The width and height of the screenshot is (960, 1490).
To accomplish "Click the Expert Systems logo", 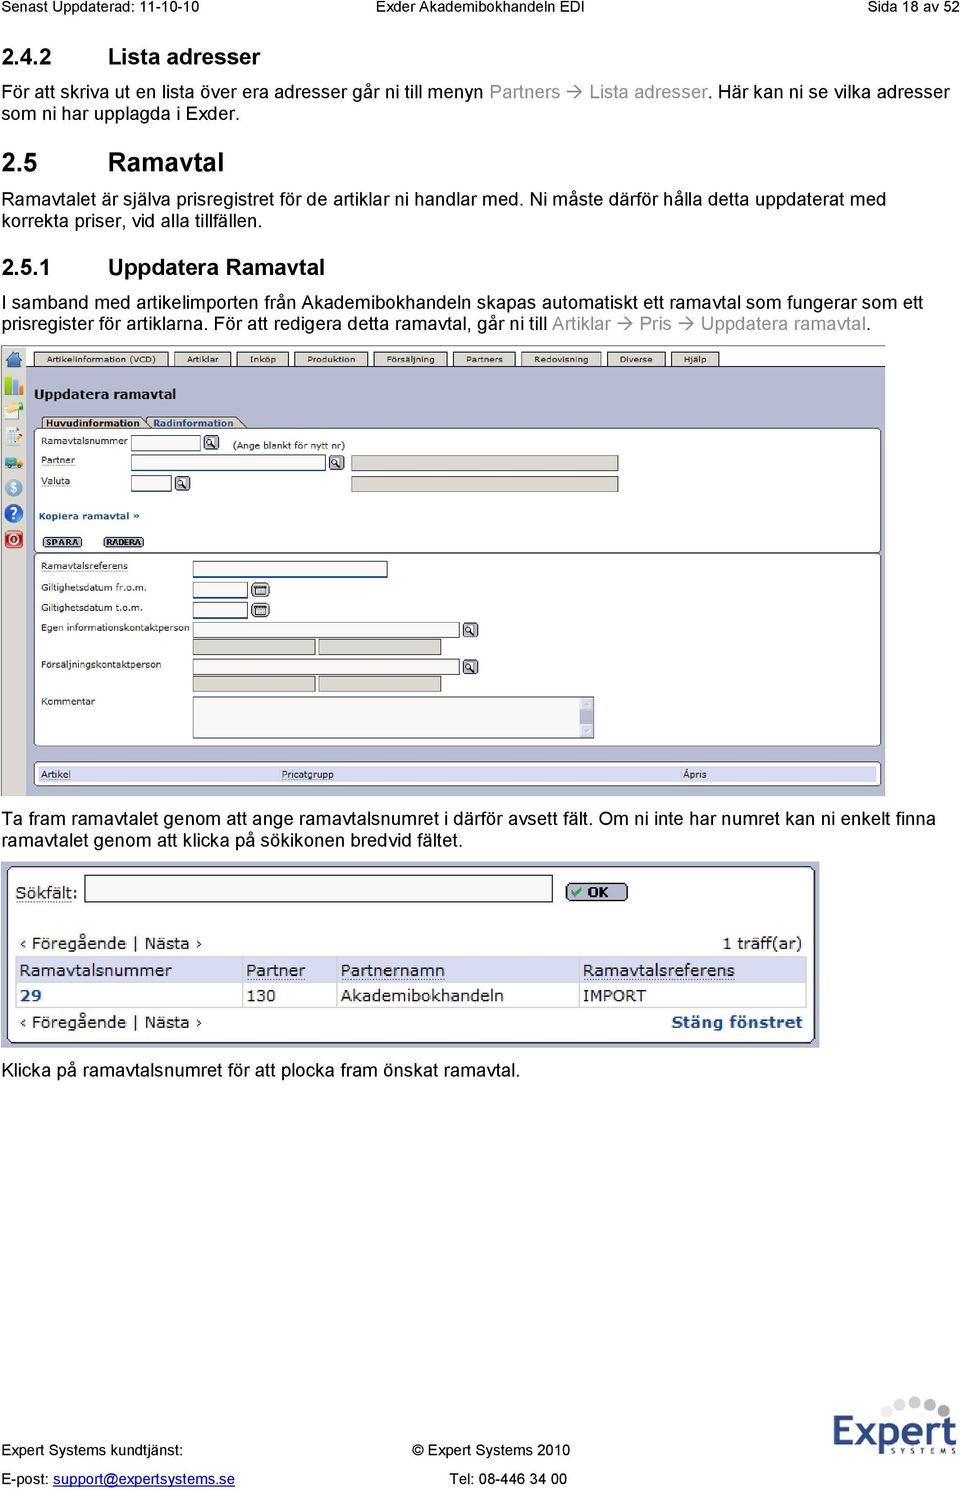I will 895,1427.
